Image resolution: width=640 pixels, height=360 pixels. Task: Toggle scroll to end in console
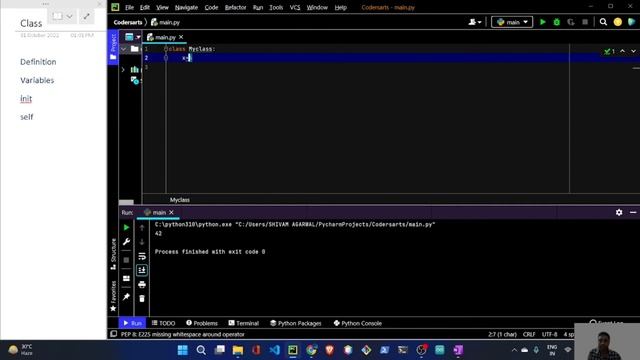tap(142, 270)
